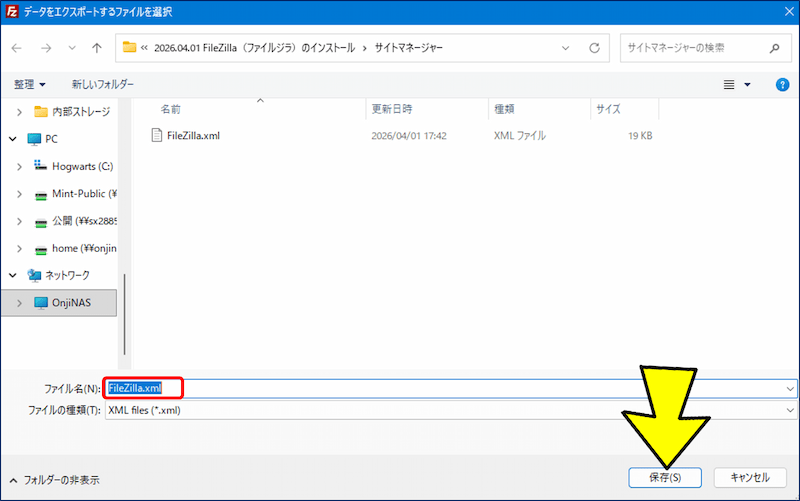Click 新しいフォルダー button
Viewport: 800px width, 501px height.
click(103, 84)
